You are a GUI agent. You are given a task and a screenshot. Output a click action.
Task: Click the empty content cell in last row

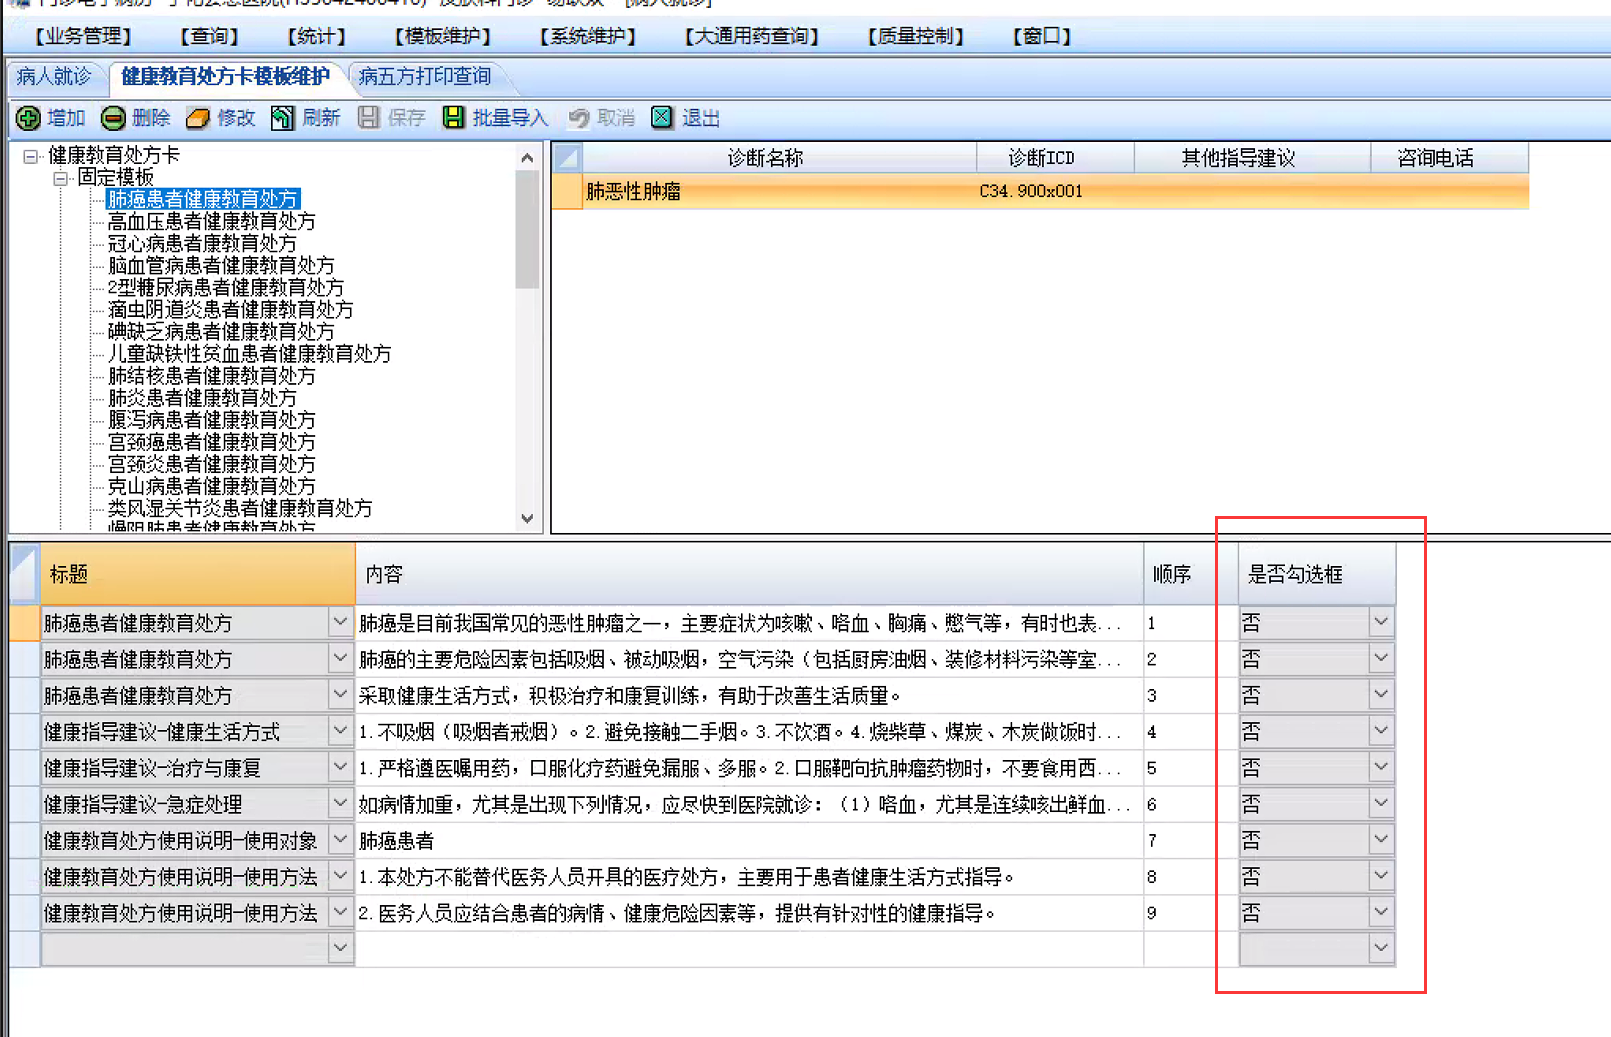pos(749,948)
